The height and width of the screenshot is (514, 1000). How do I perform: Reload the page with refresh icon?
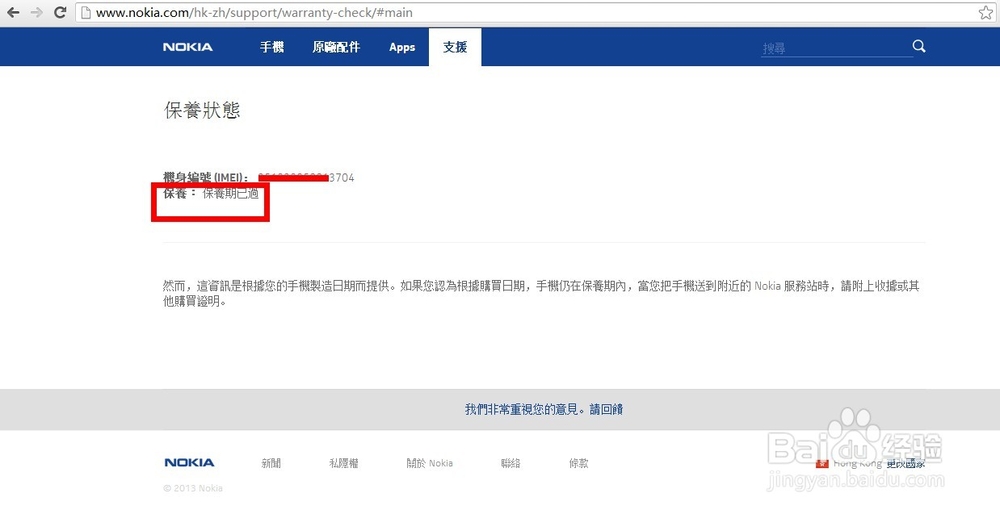(60, 12)
